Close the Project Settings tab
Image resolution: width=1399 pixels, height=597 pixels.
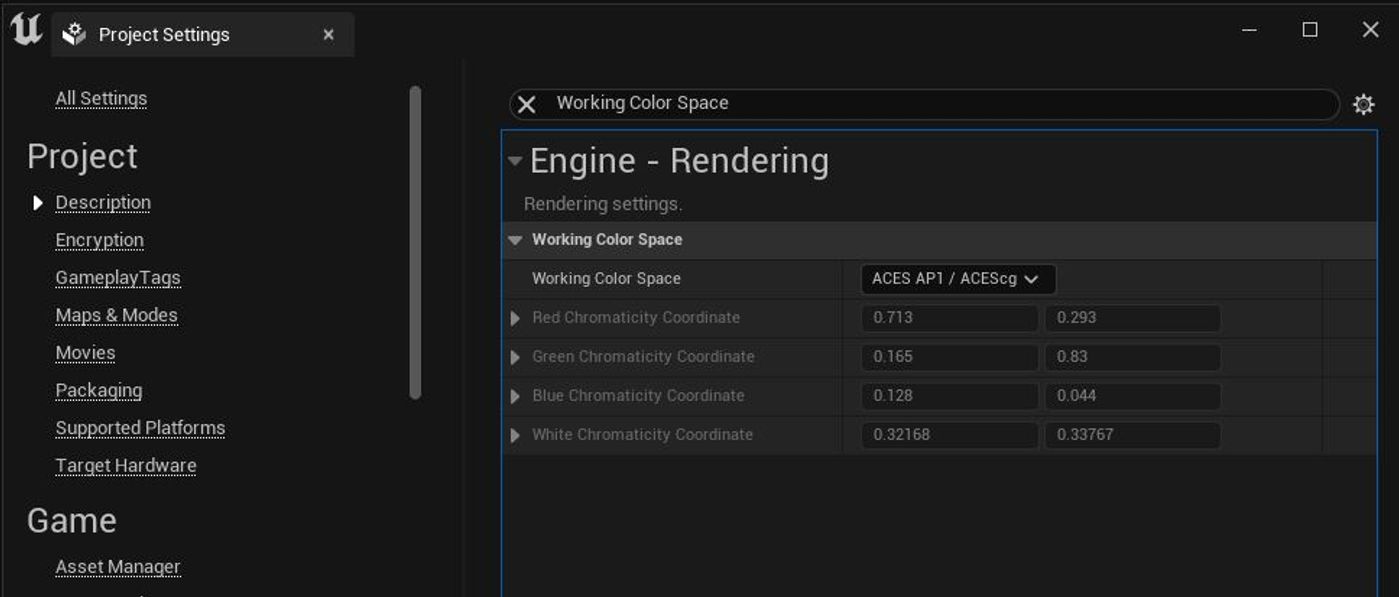click(328, 33)
